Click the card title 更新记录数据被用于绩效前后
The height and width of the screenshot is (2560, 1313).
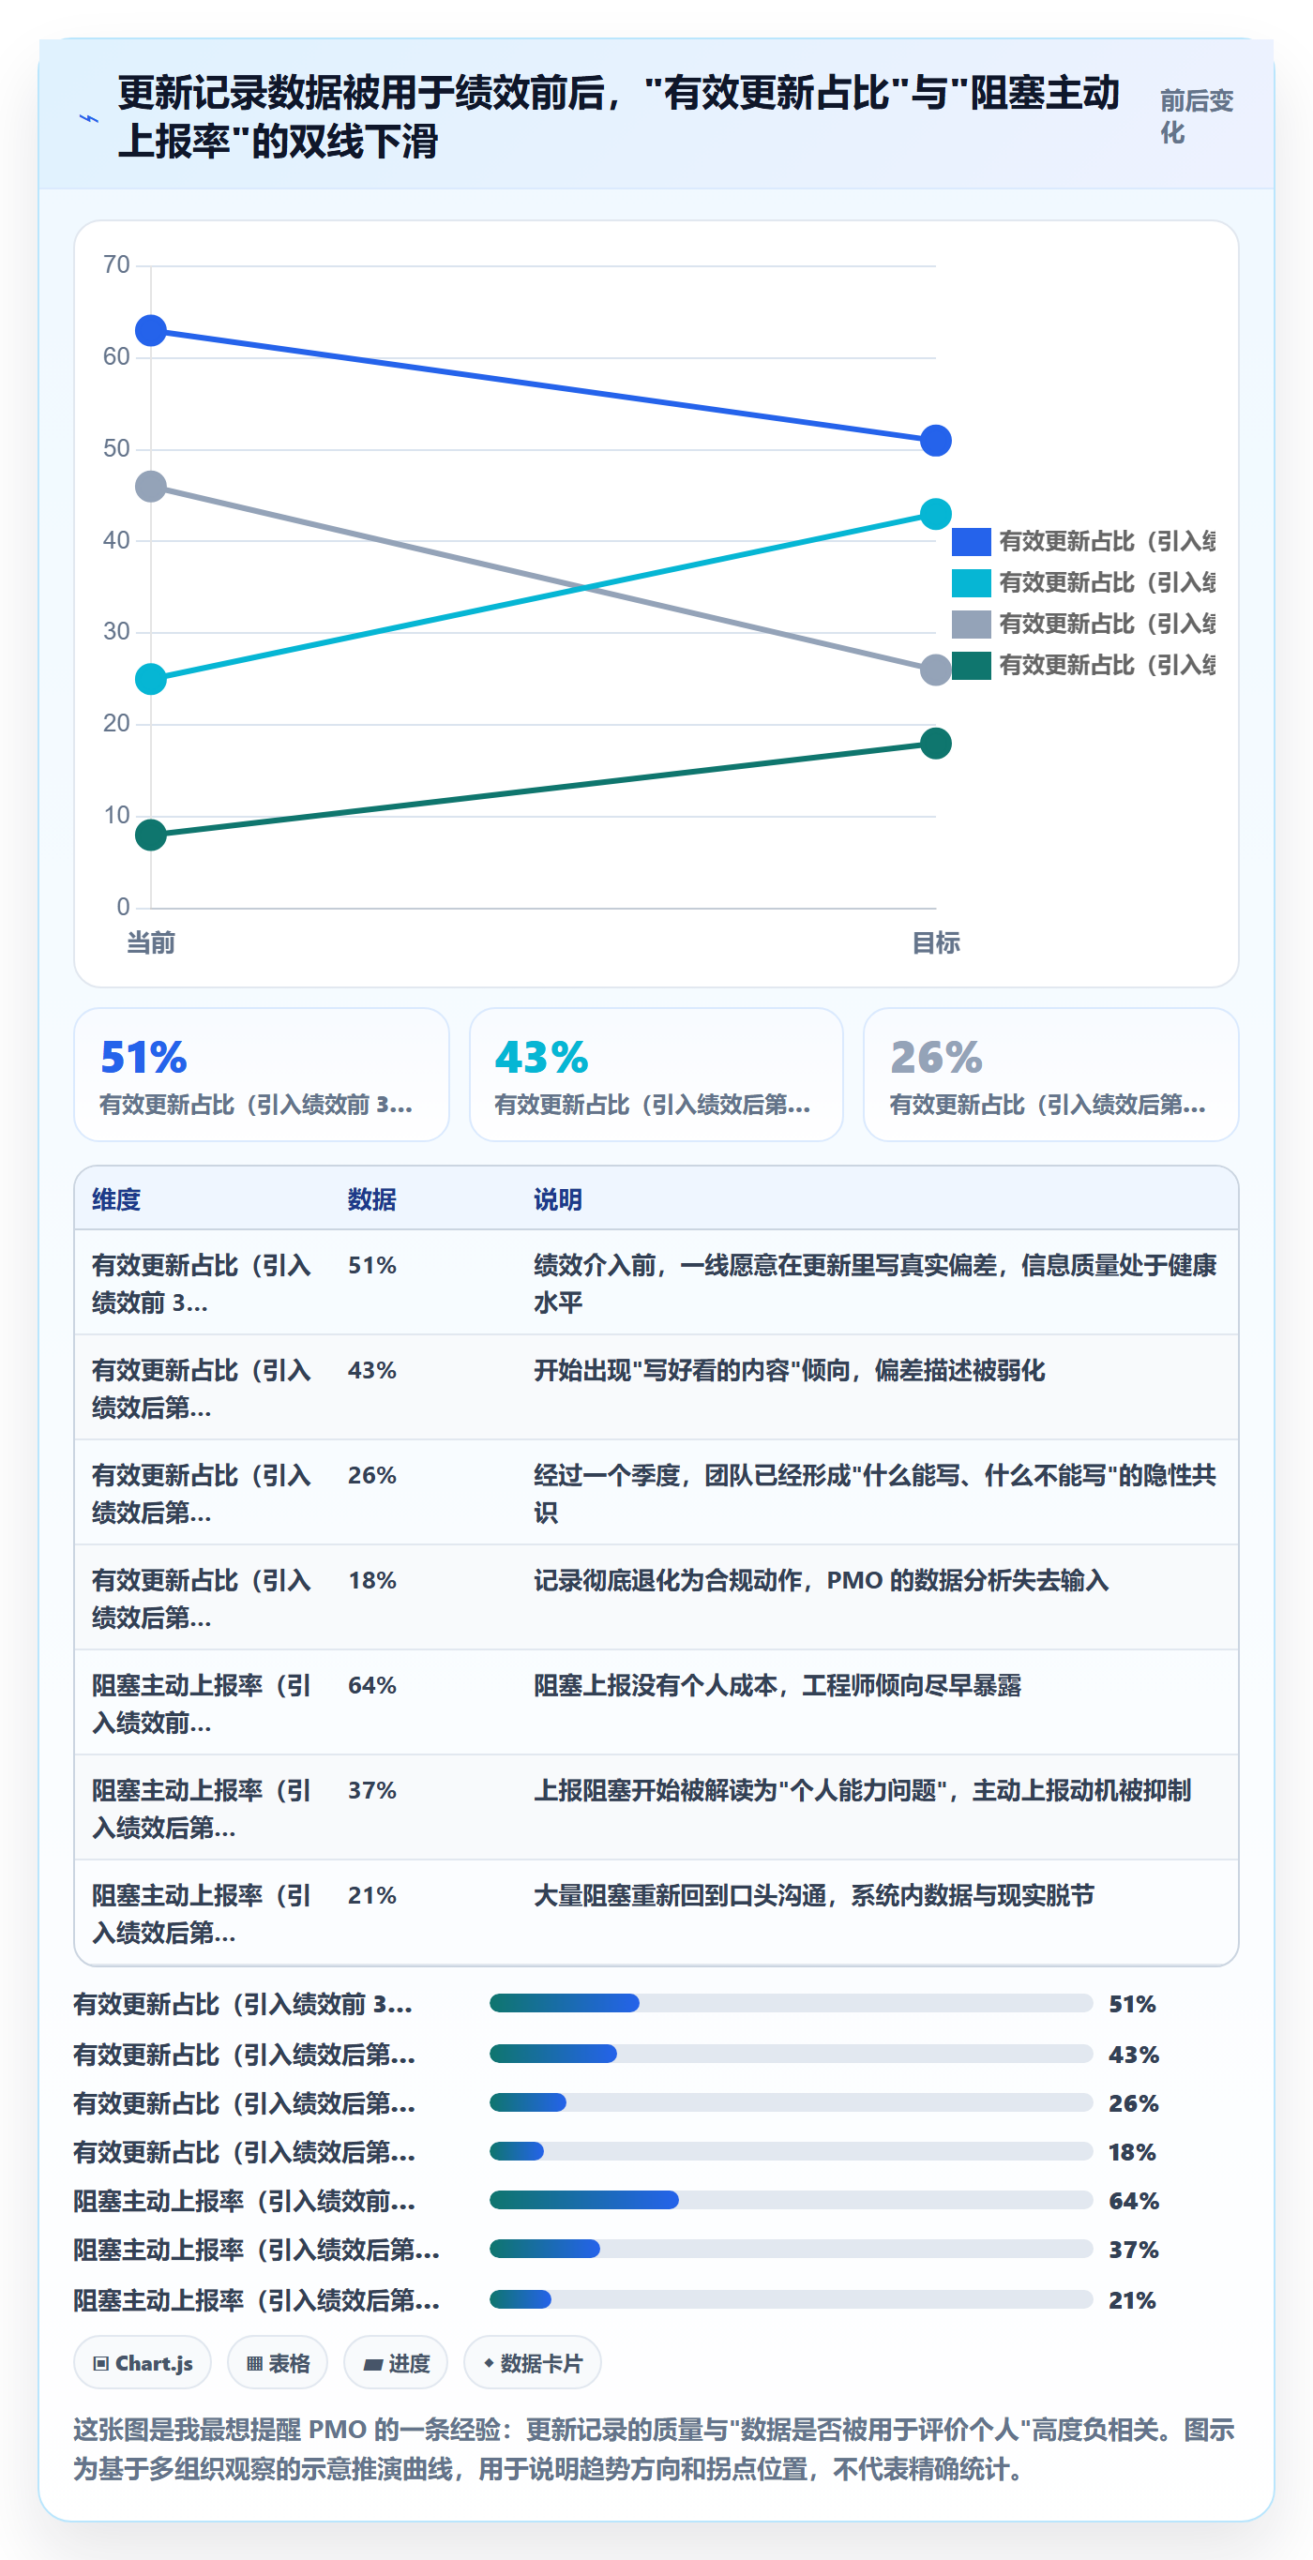coord(618,117)
